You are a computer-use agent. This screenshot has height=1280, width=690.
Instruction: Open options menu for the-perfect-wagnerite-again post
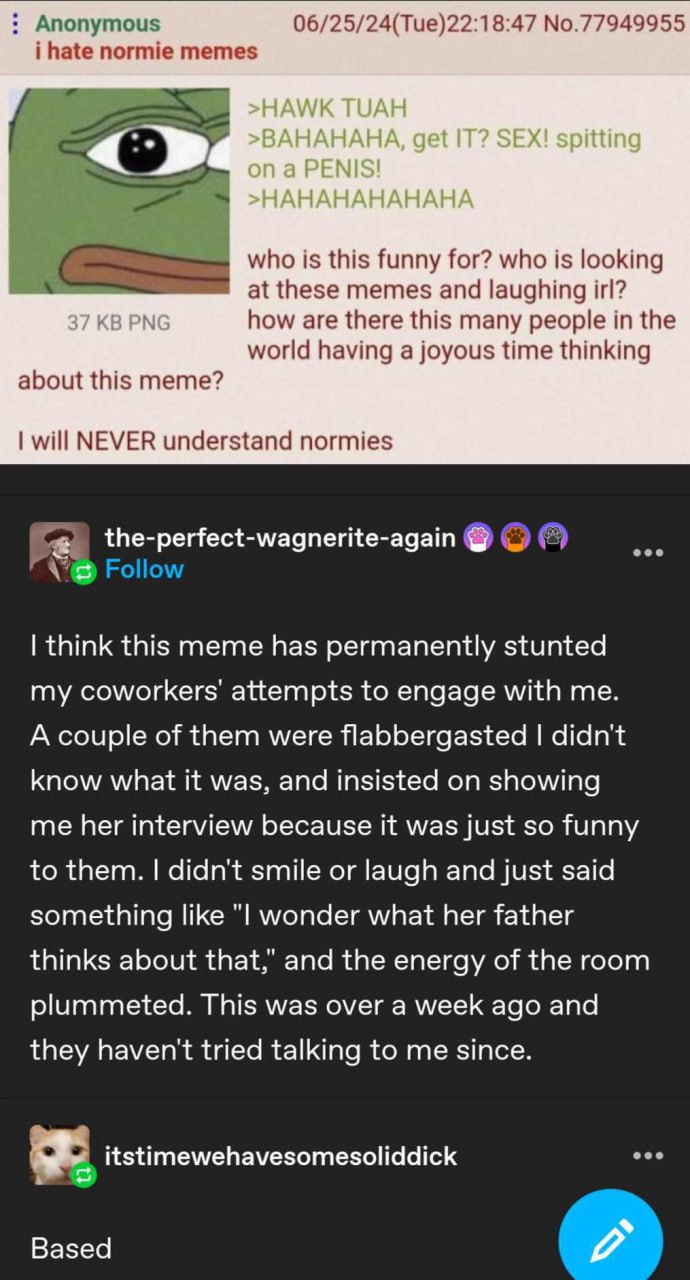pos(647,553)
